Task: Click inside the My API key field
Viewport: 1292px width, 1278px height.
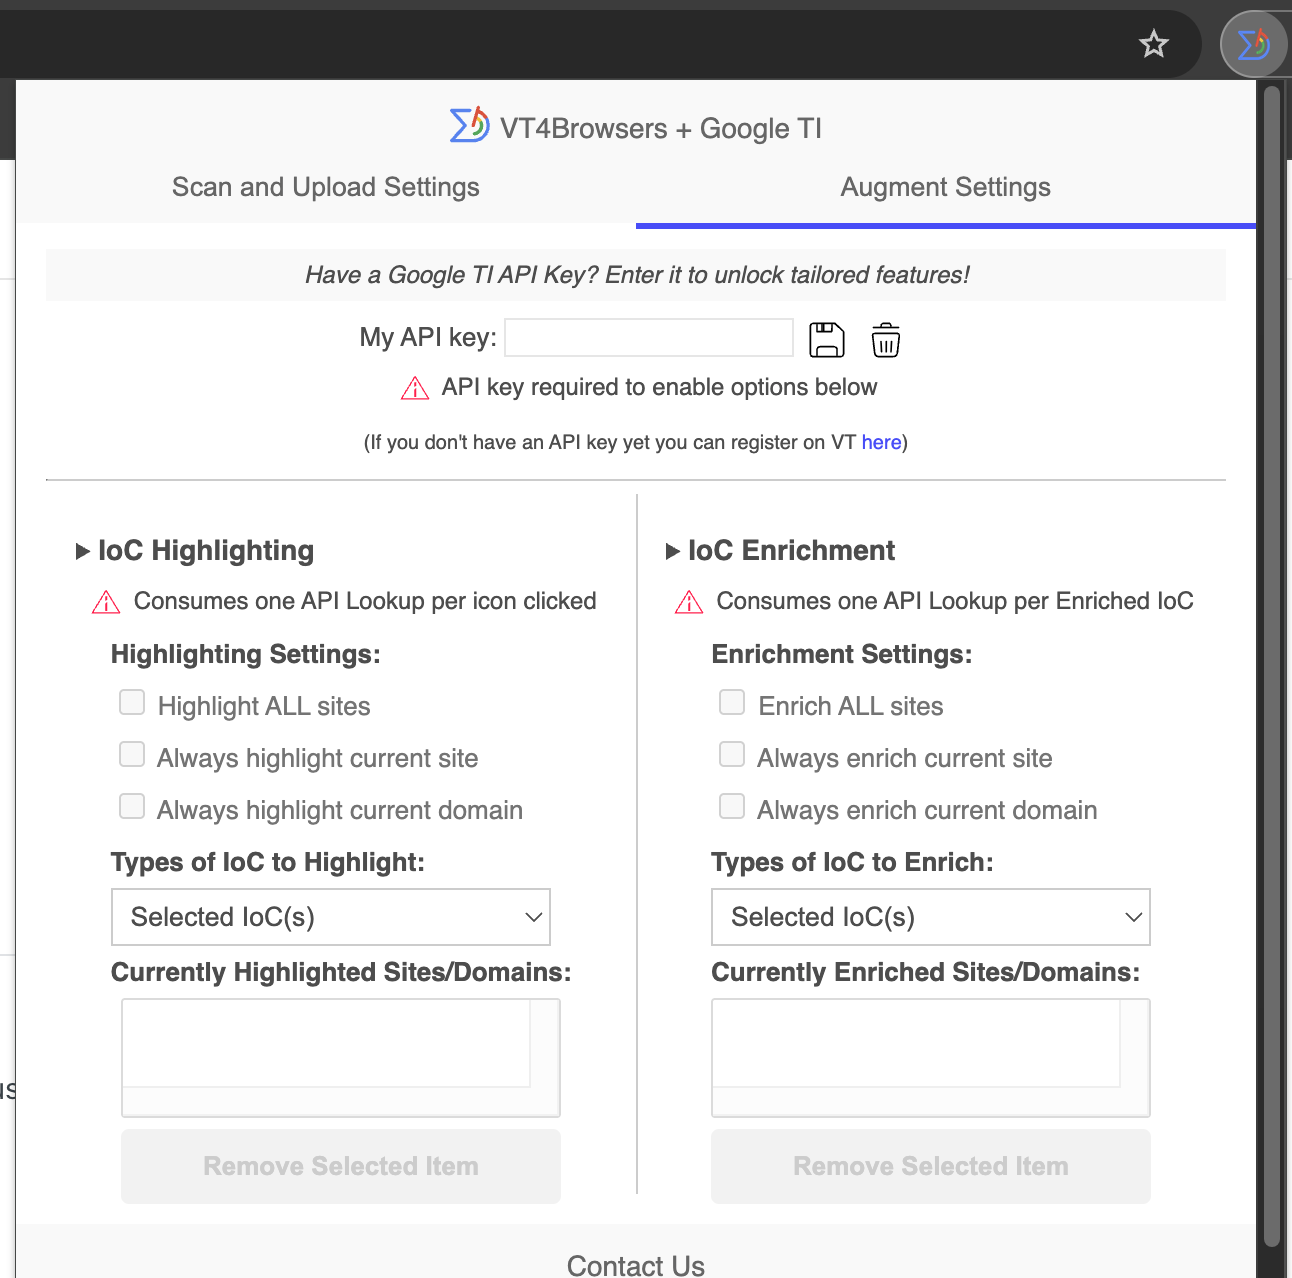Action: 648,338
